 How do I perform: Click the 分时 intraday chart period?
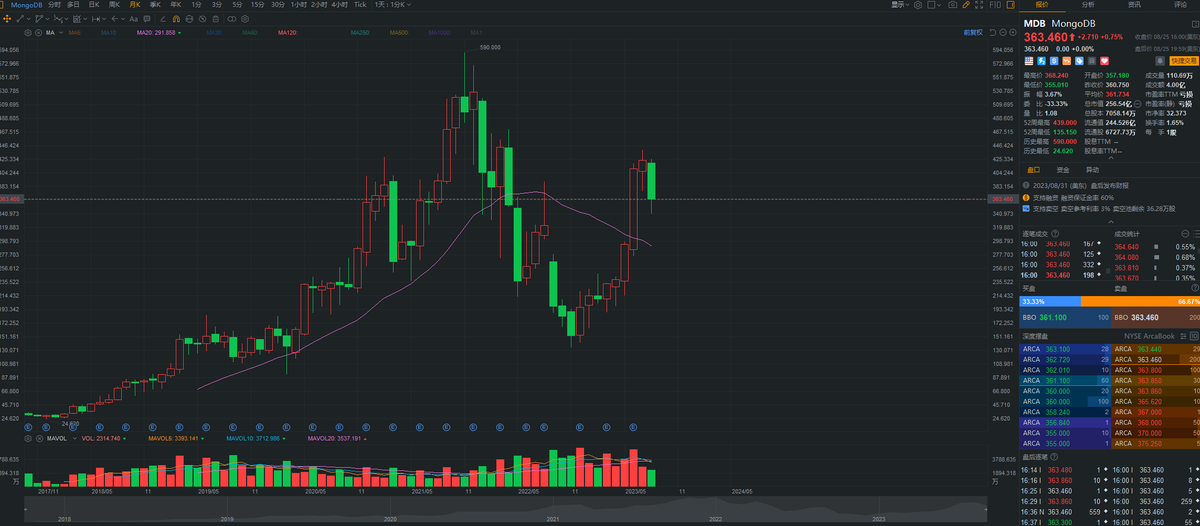pos(54,5)
